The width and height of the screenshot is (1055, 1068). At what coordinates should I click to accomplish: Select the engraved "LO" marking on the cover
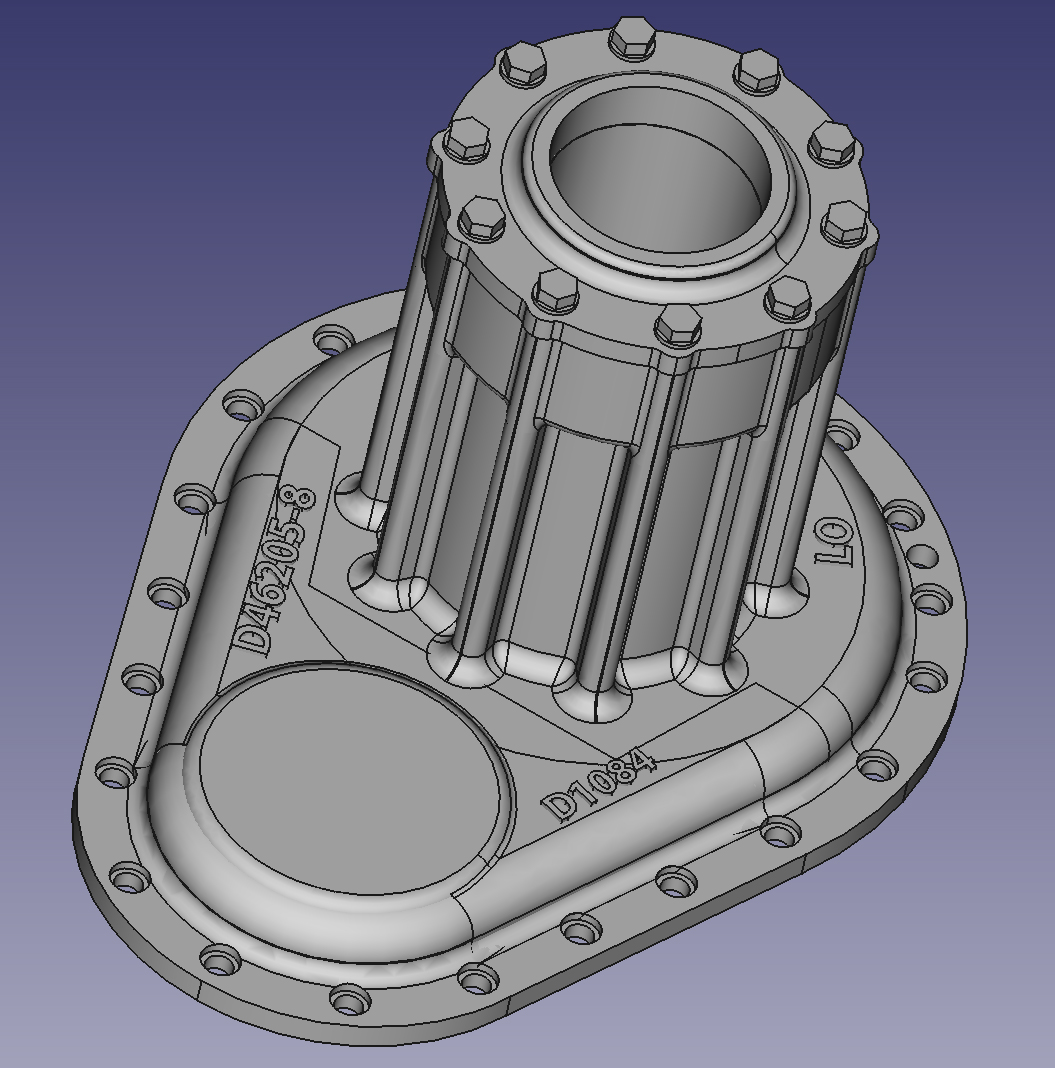point(834,541)
